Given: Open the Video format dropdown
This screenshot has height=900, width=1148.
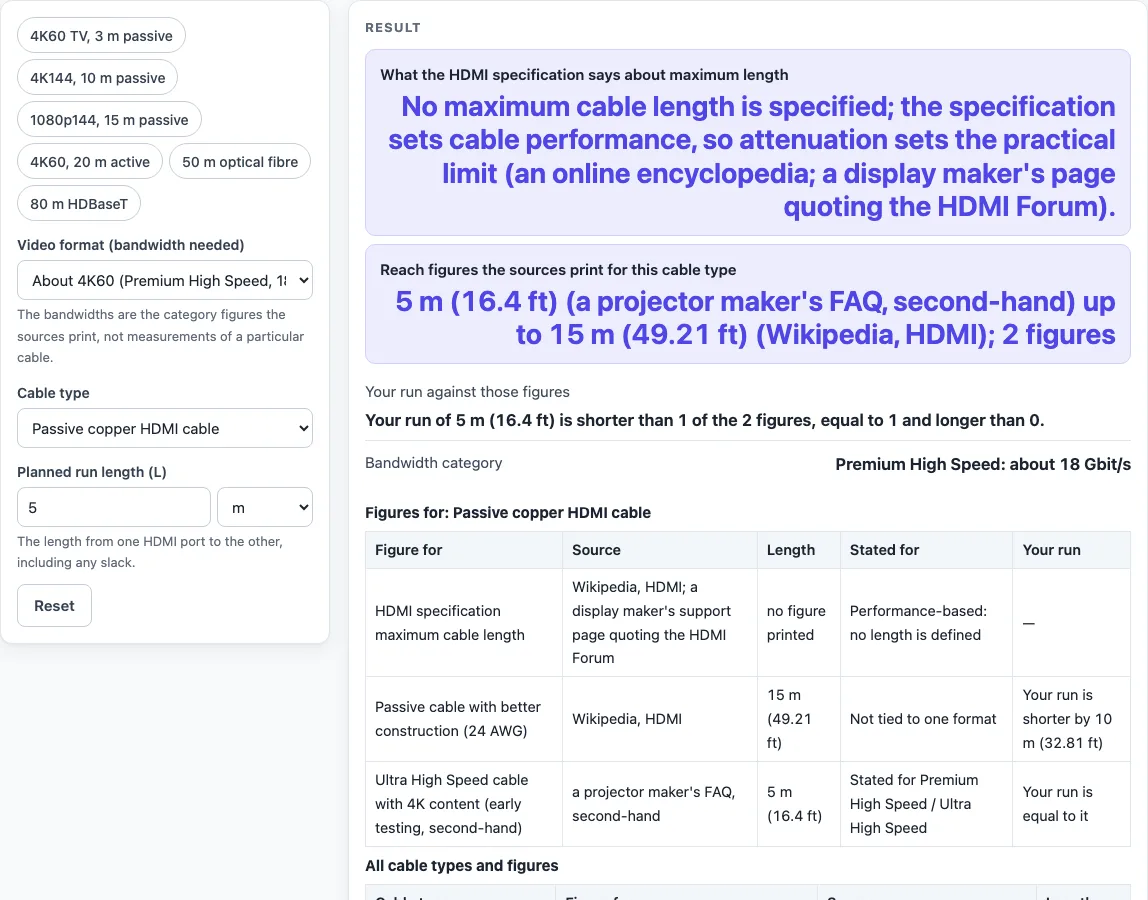Looking at the screenshot, I should [165, 280].
